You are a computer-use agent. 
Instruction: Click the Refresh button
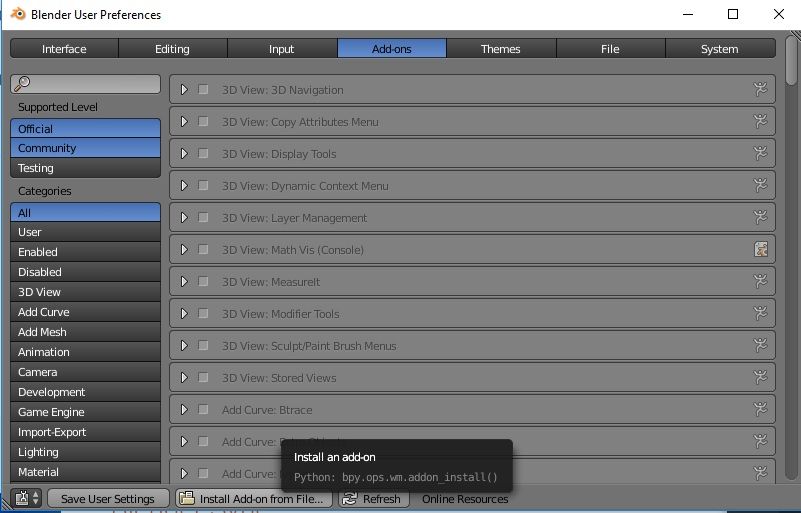coord(373,499)
